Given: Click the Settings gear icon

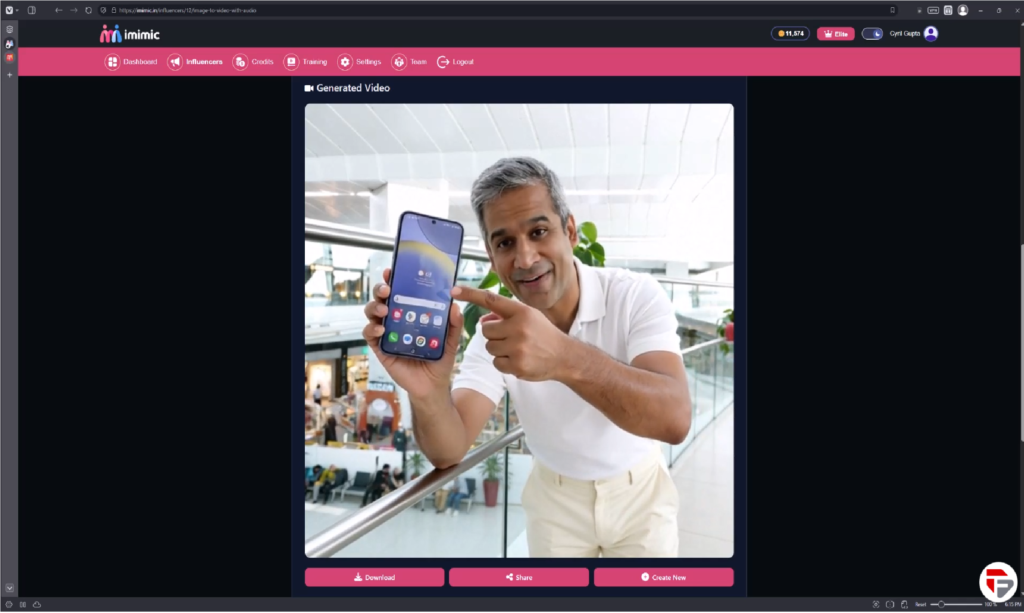Looking at the screenshot, I should tap(345, 62).
